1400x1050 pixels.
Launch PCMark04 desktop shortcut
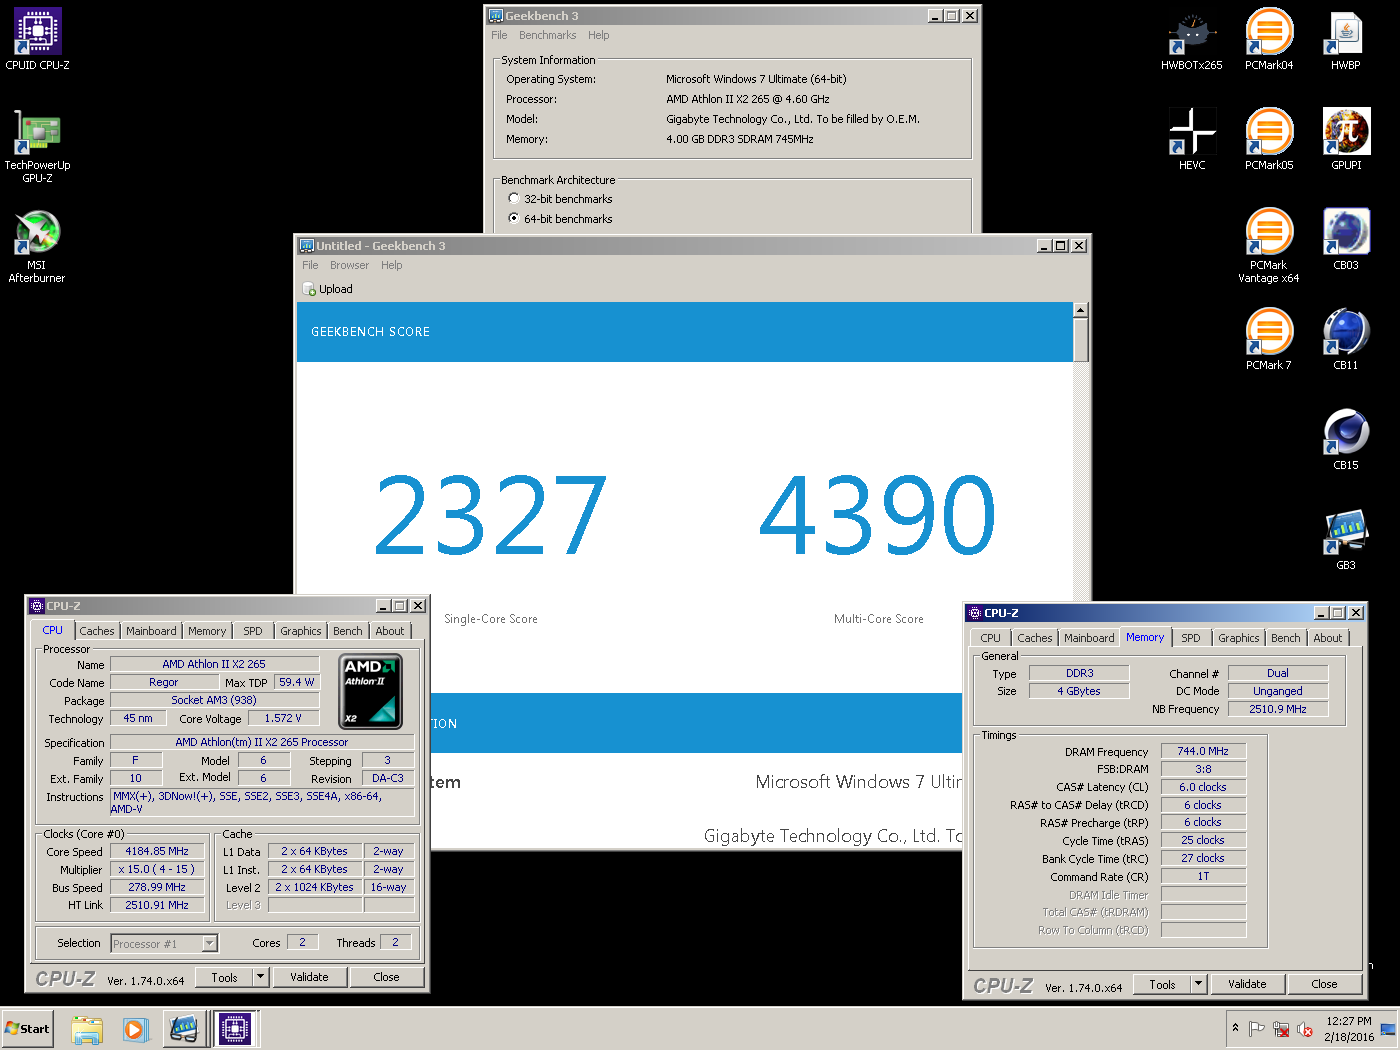(1269, 38)
